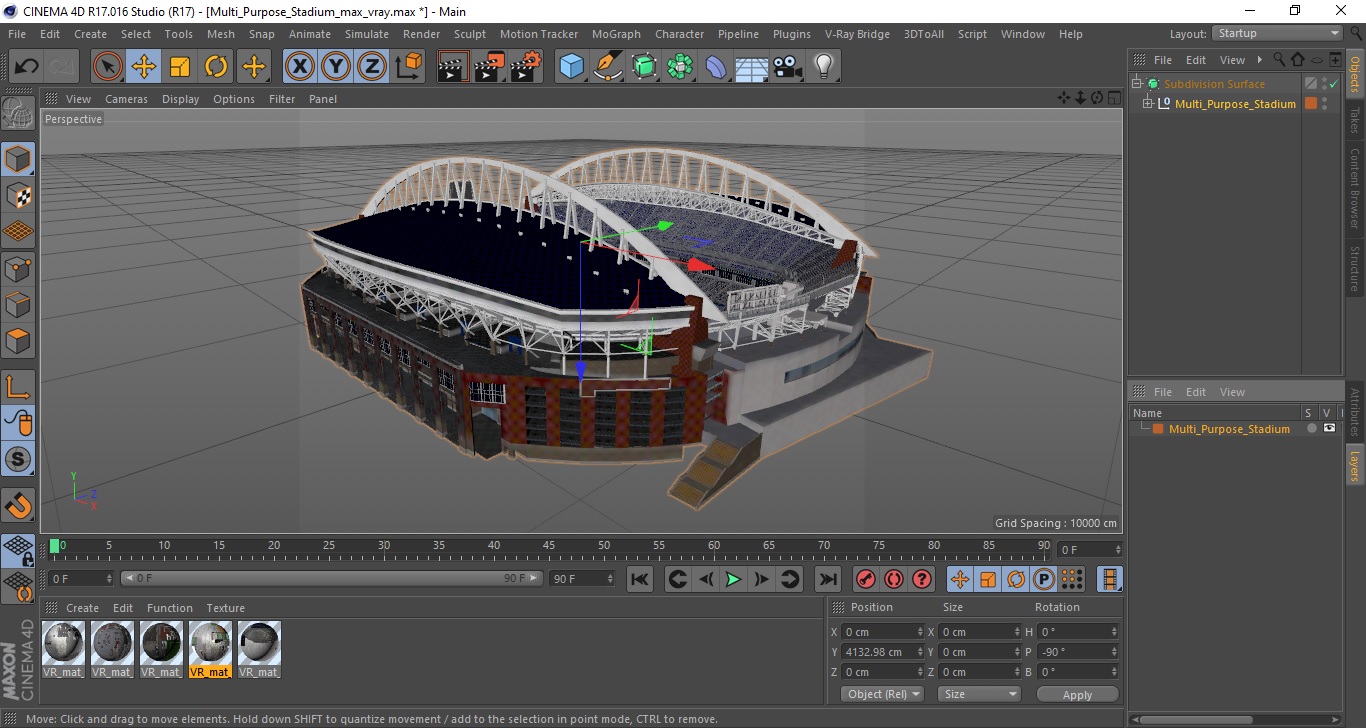The image size is (1366, 728).
Task: Add a Subdivision Surface generator
Action: click(644, 67)
